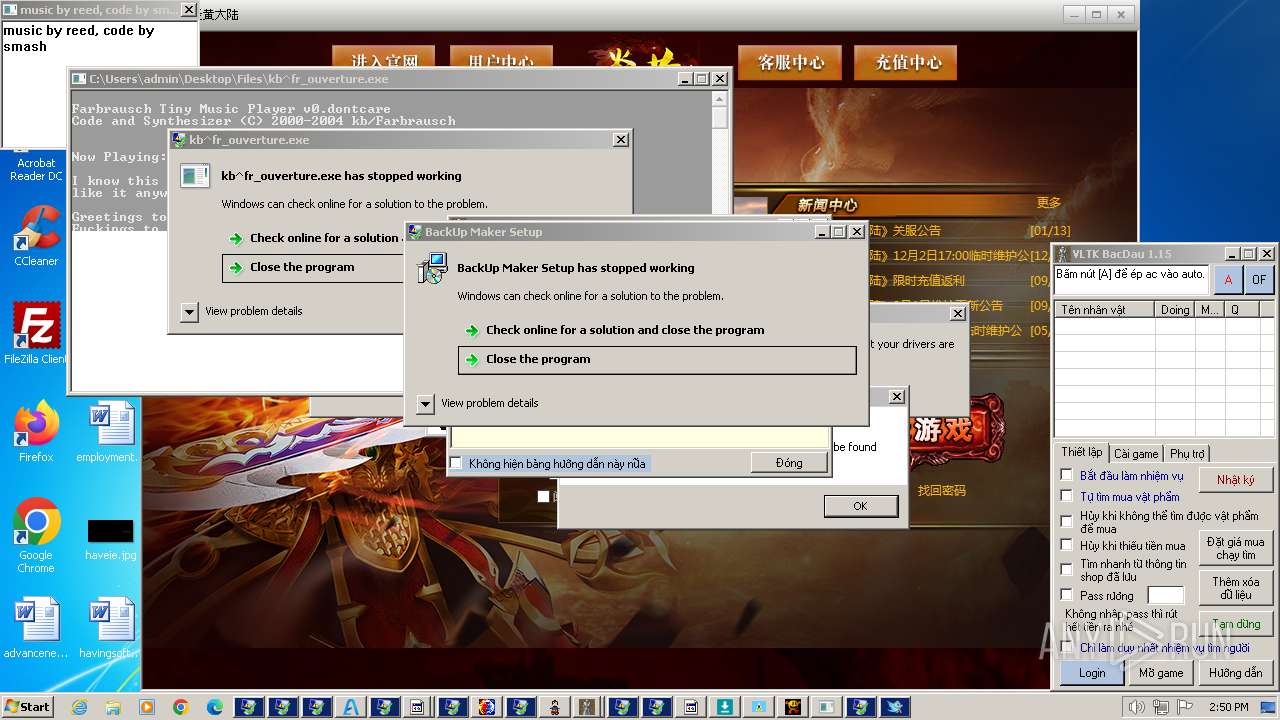Click the blue letter A taskbar icon

tap(351, 707)
